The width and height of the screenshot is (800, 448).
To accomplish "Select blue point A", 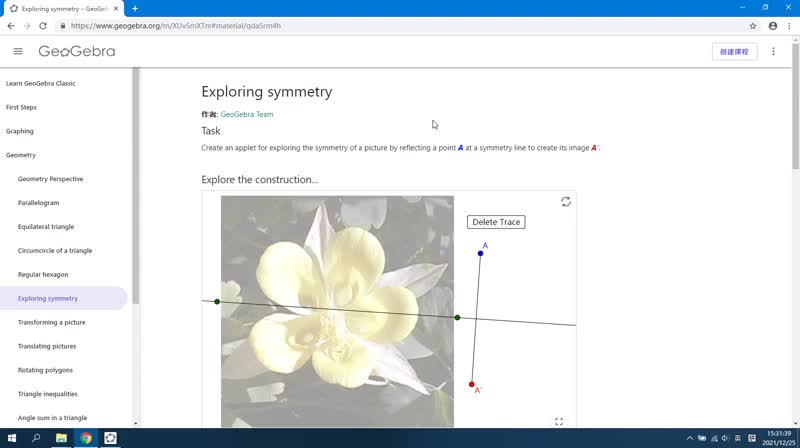I will click(x=480, y=253).
